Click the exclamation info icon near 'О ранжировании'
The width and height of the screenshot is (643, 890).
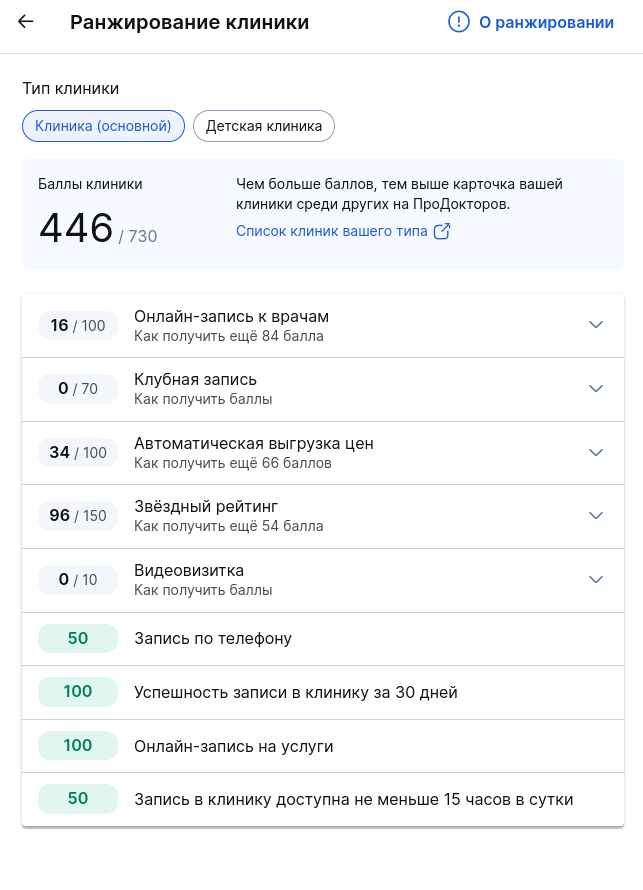(x=458, y=21)
